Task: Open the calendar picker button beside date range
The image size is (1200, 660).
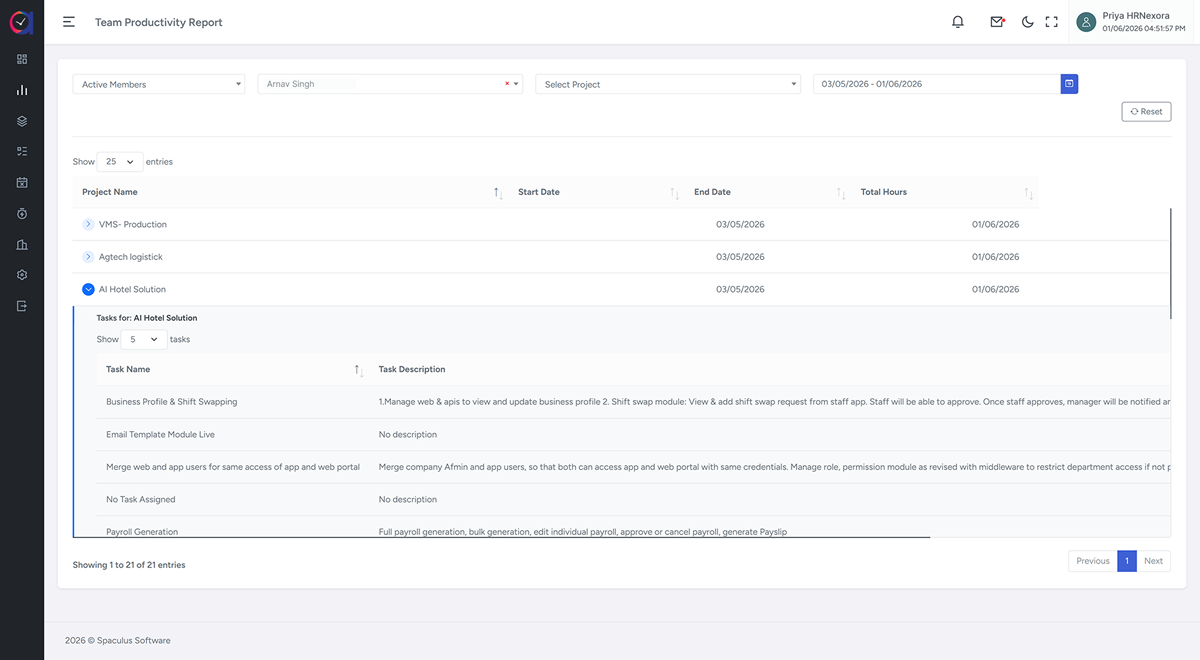Action: tap(1069, 84)
